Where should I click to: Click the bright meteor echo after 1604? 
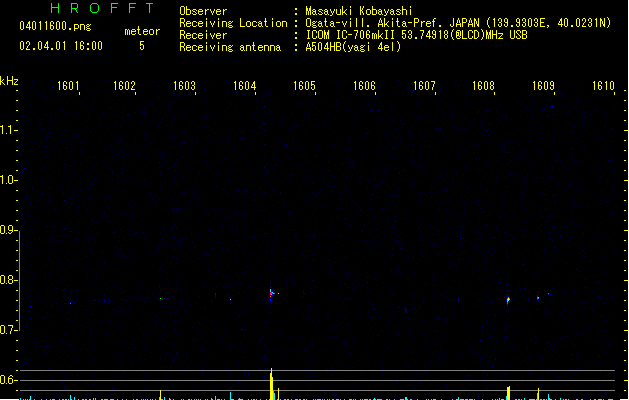coord(272,294)
